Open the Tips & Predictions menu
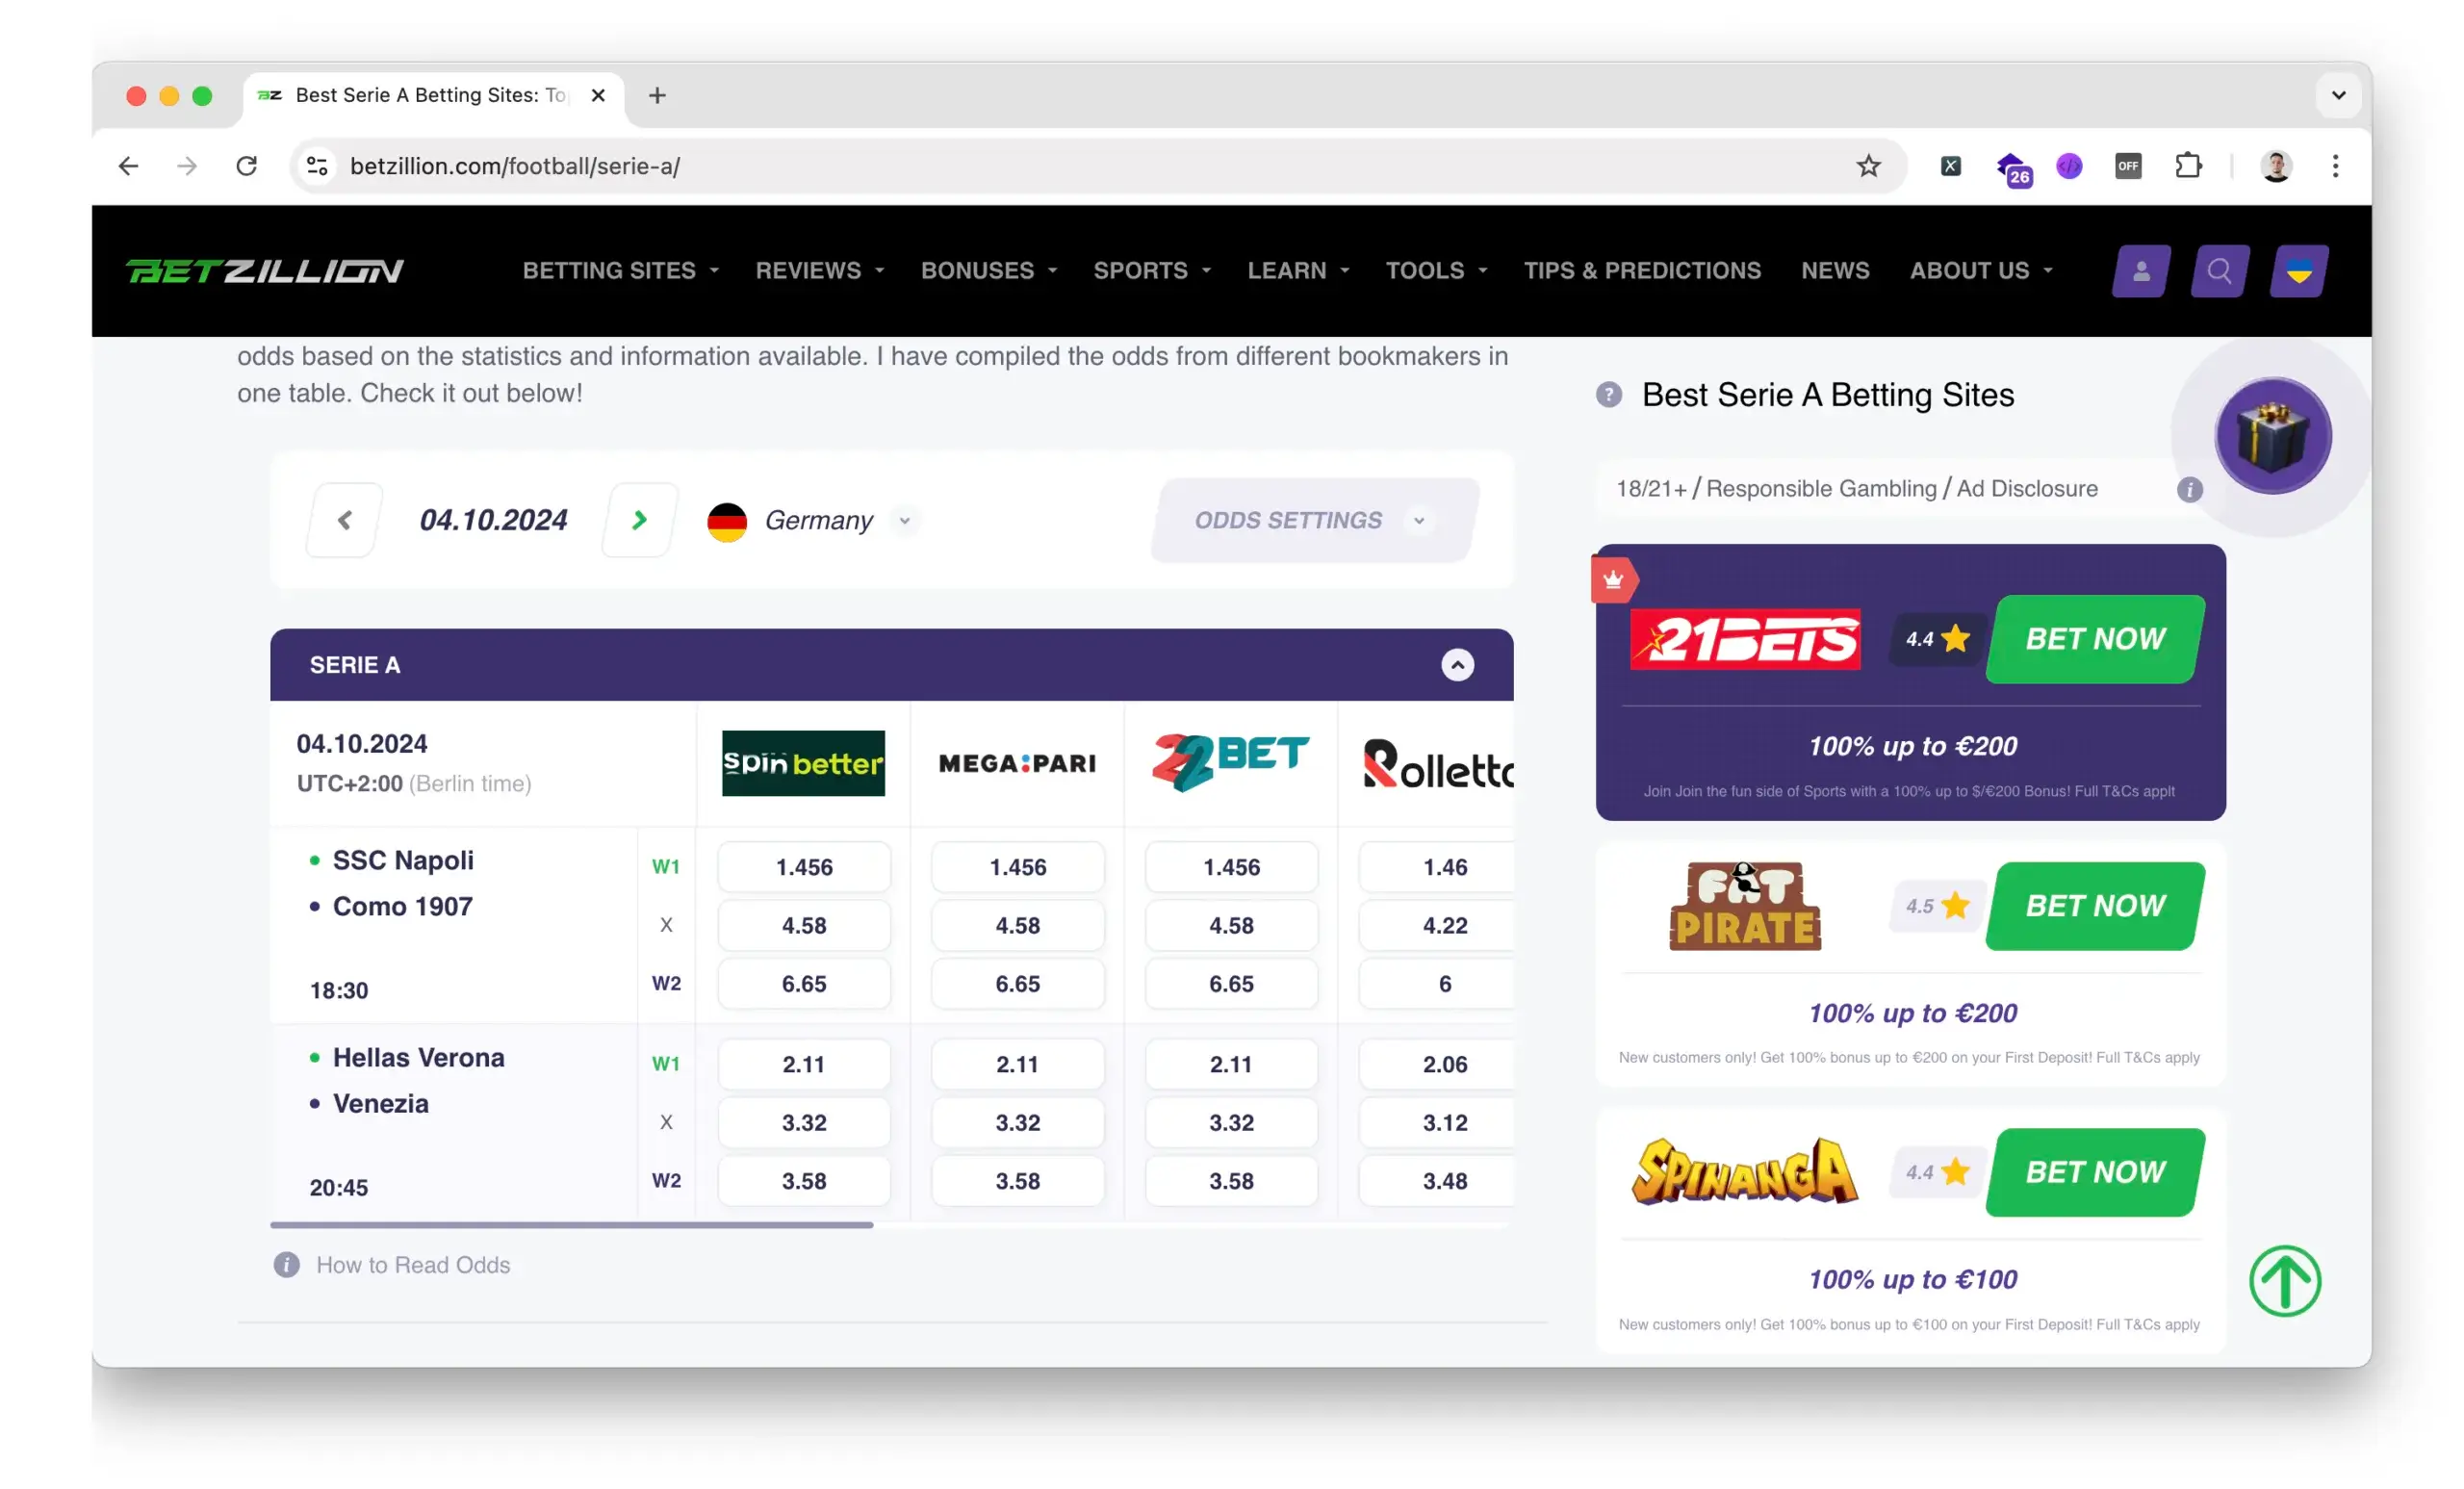 pos(1643,270)
